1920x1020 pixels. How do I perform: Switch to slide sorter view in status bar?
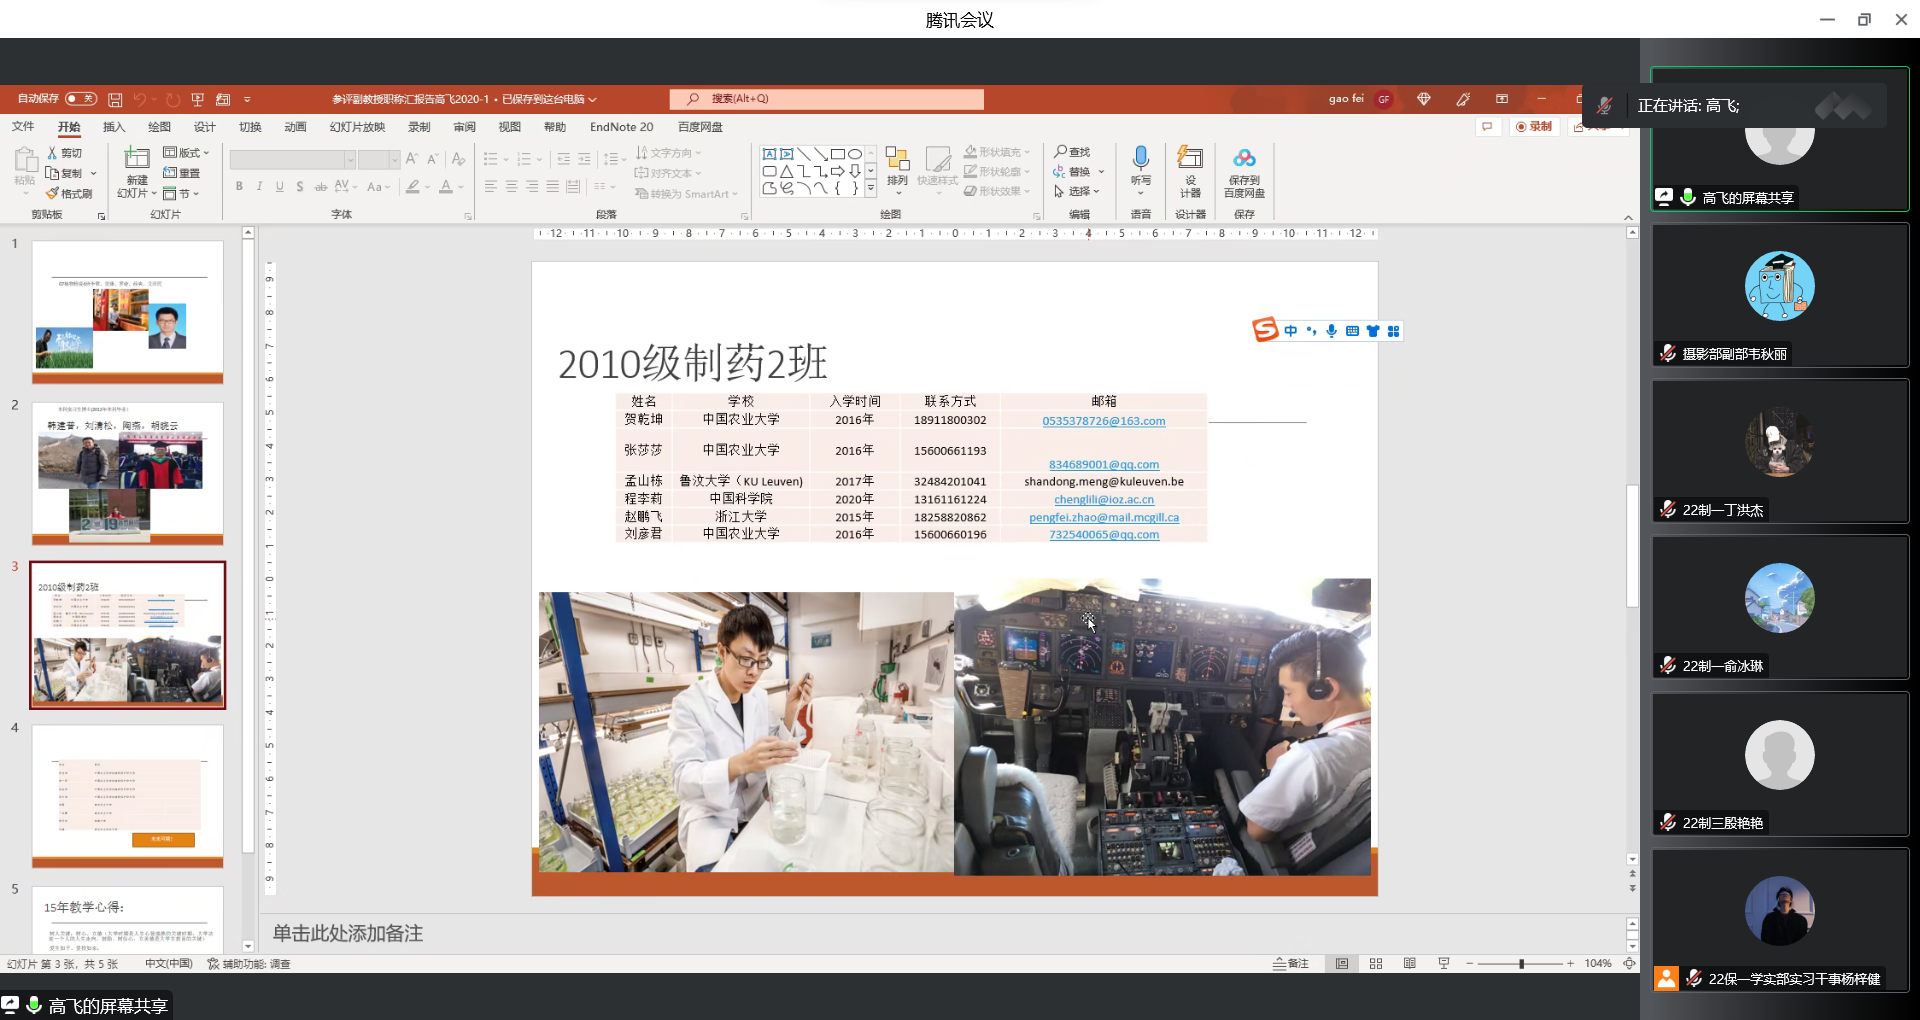coord(1376,963)
